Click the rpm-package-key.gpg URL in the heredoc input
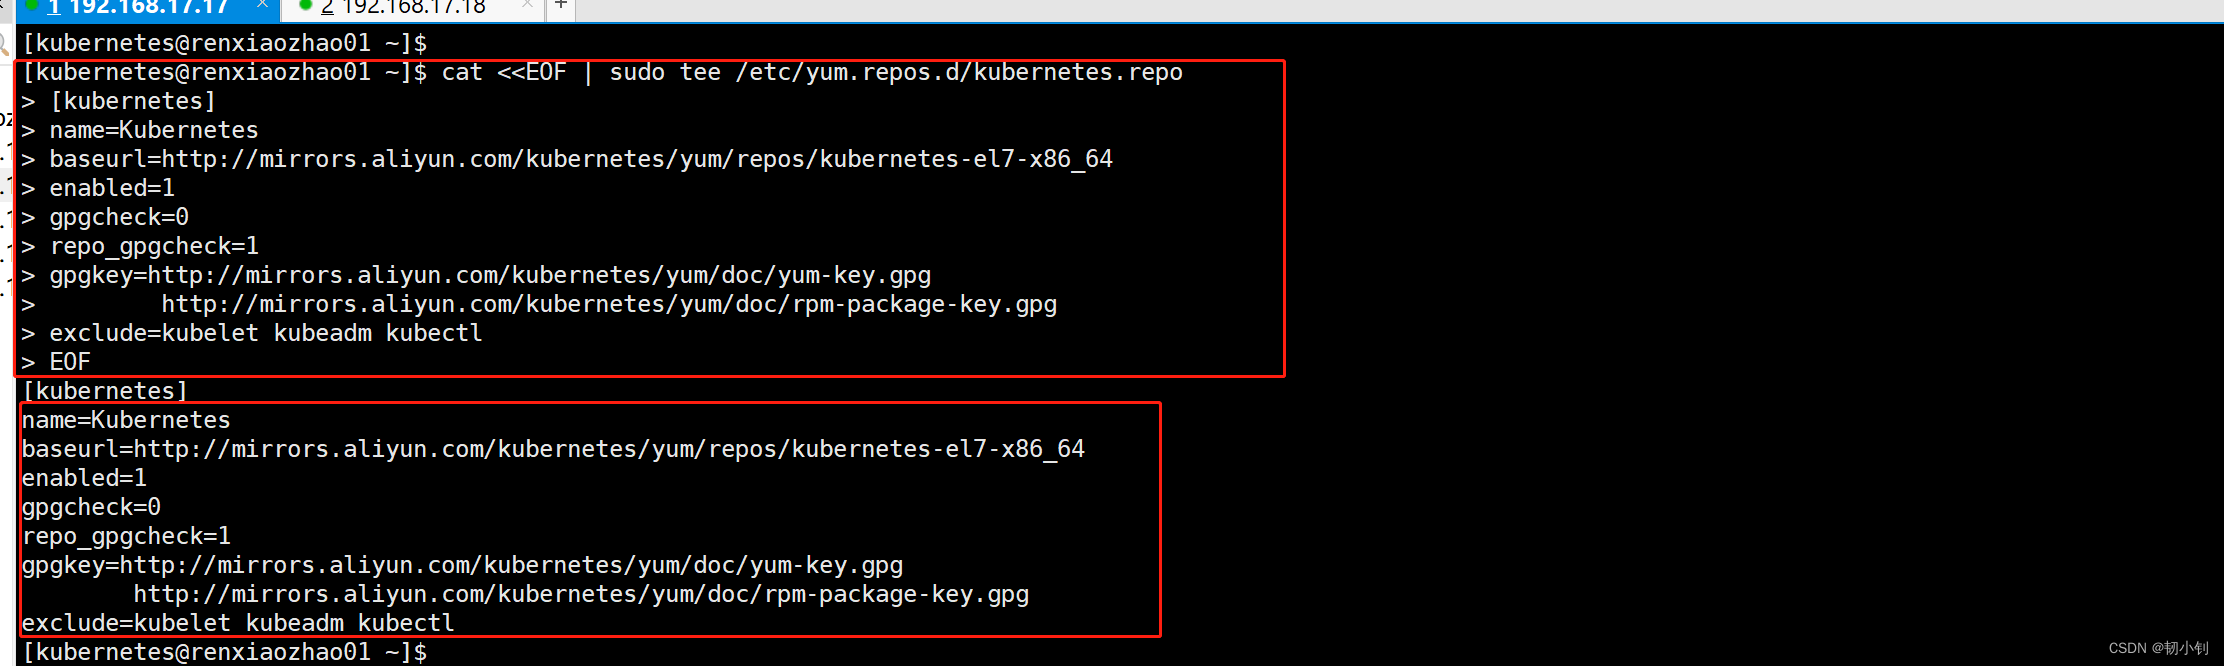This screenshot has width=2224, height=666. click(609, 304)
